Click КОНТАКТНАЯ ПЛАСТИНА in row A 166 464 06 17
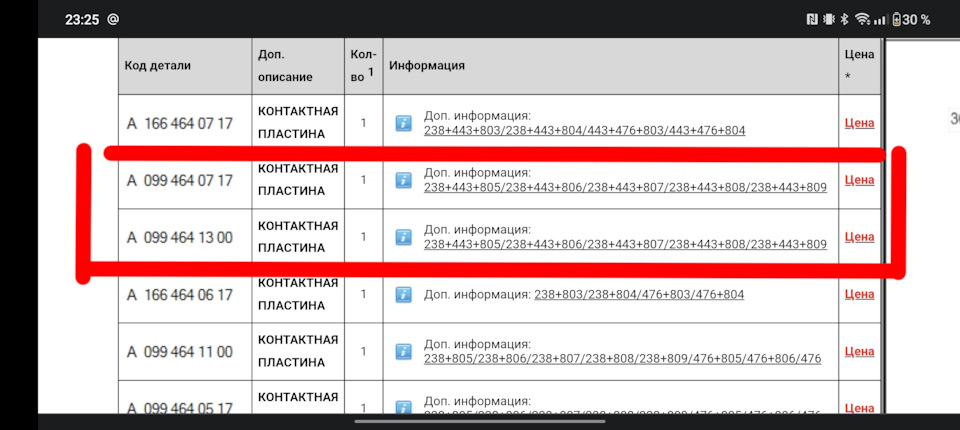Viewport: 960px width, 430px height. click(x=298, y=294)
